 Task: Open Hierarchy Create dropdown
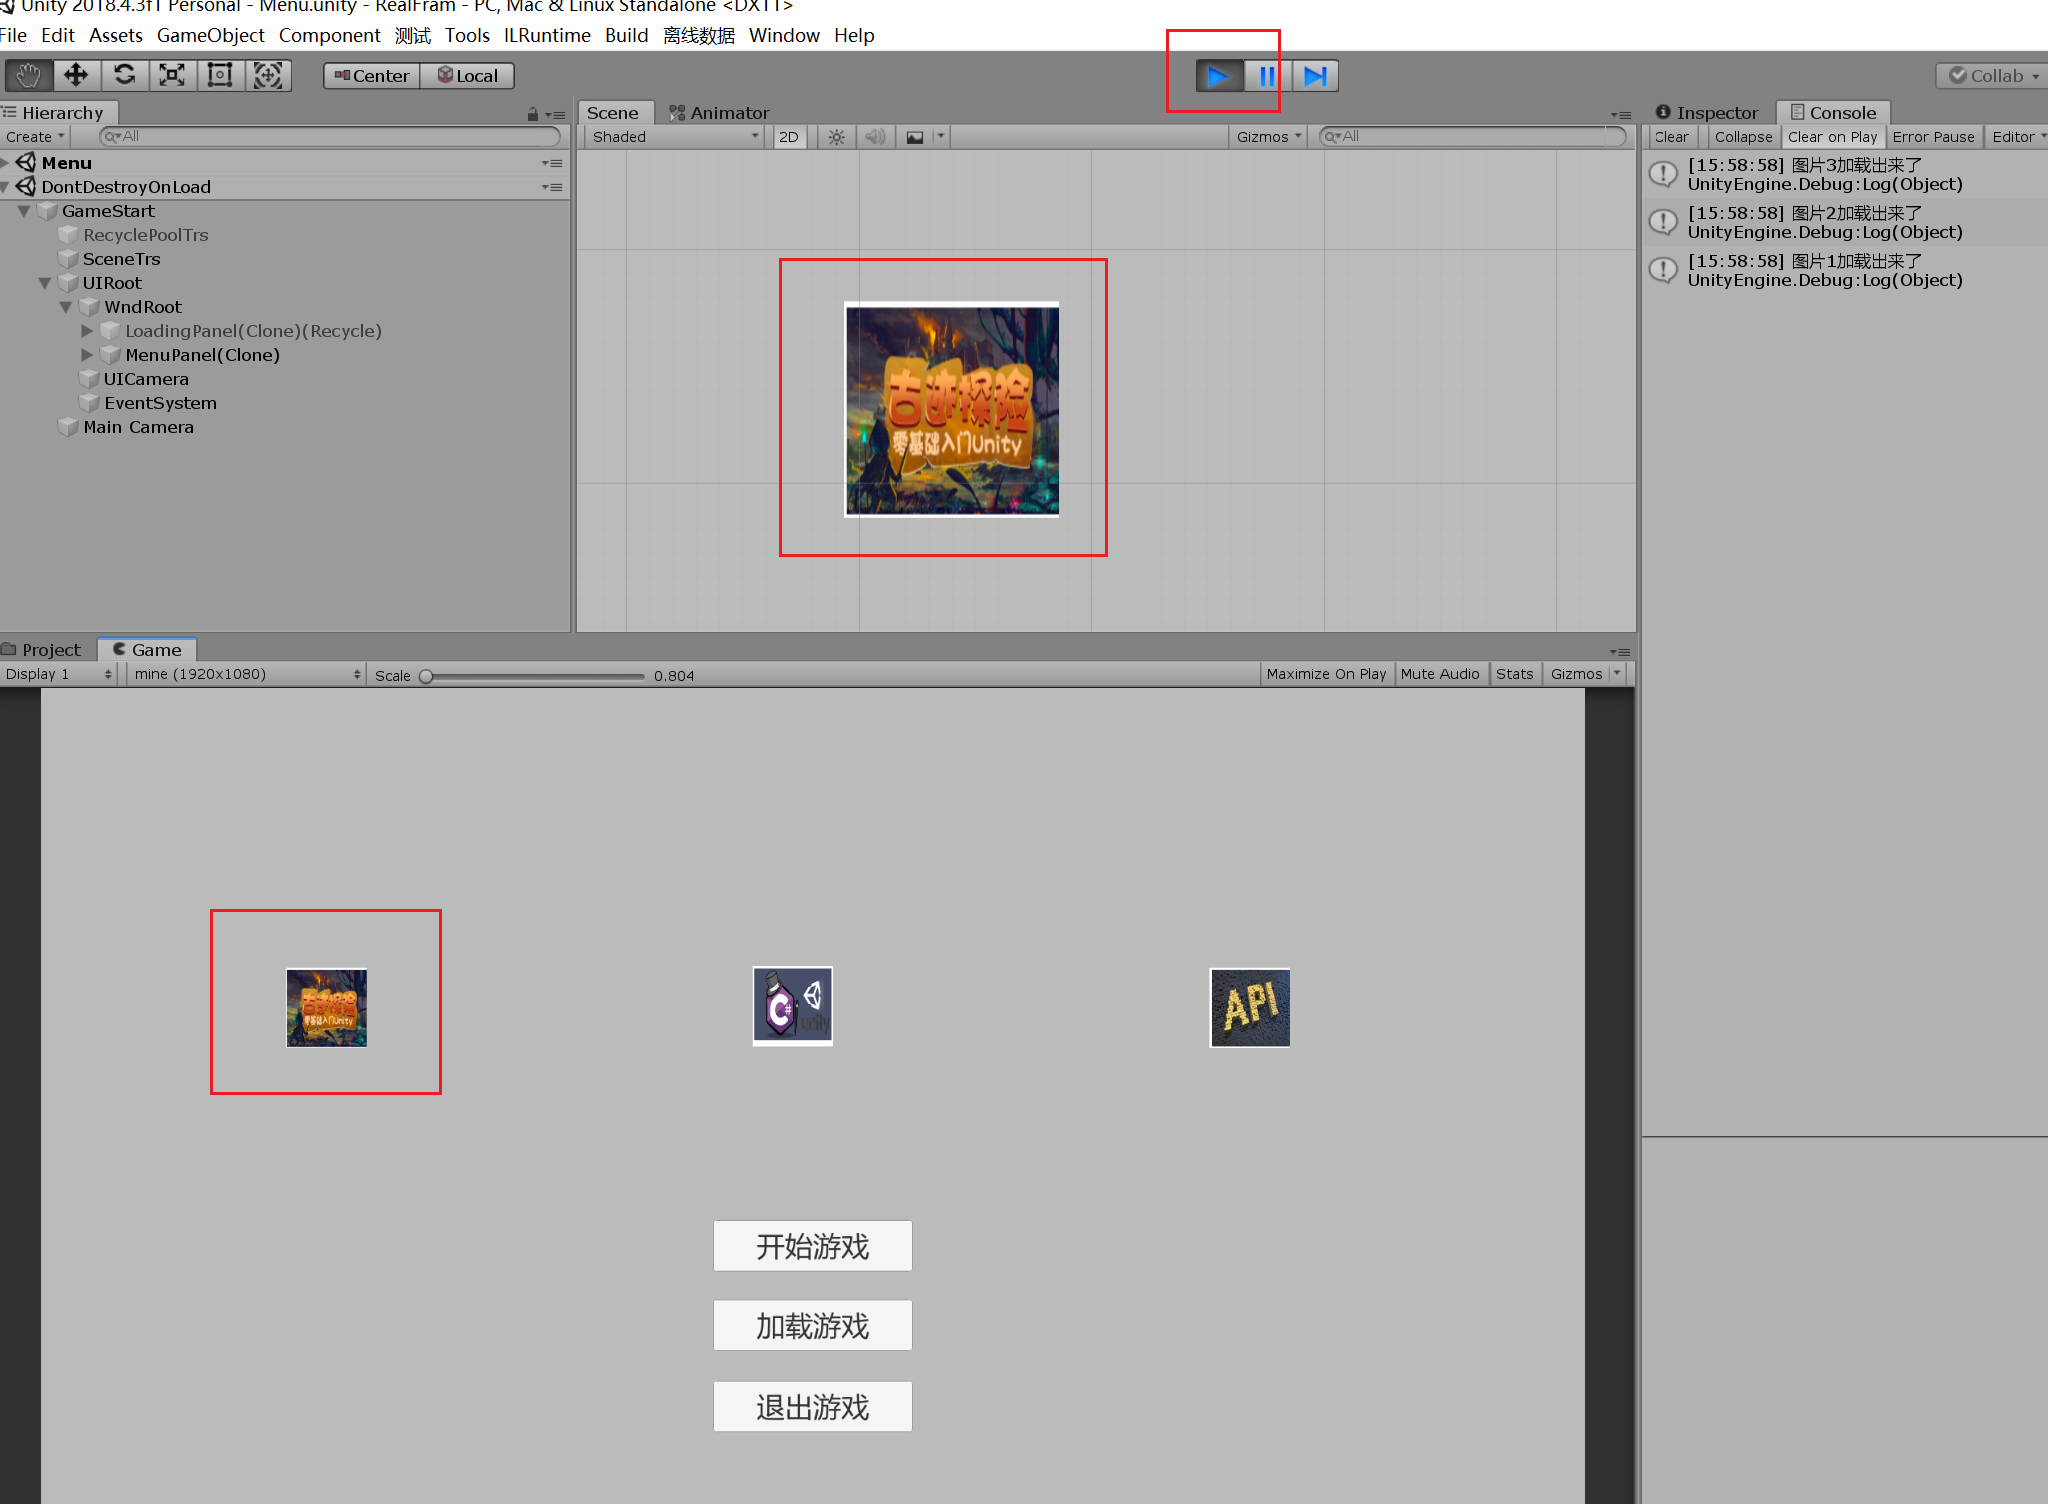tap(35, 137)
